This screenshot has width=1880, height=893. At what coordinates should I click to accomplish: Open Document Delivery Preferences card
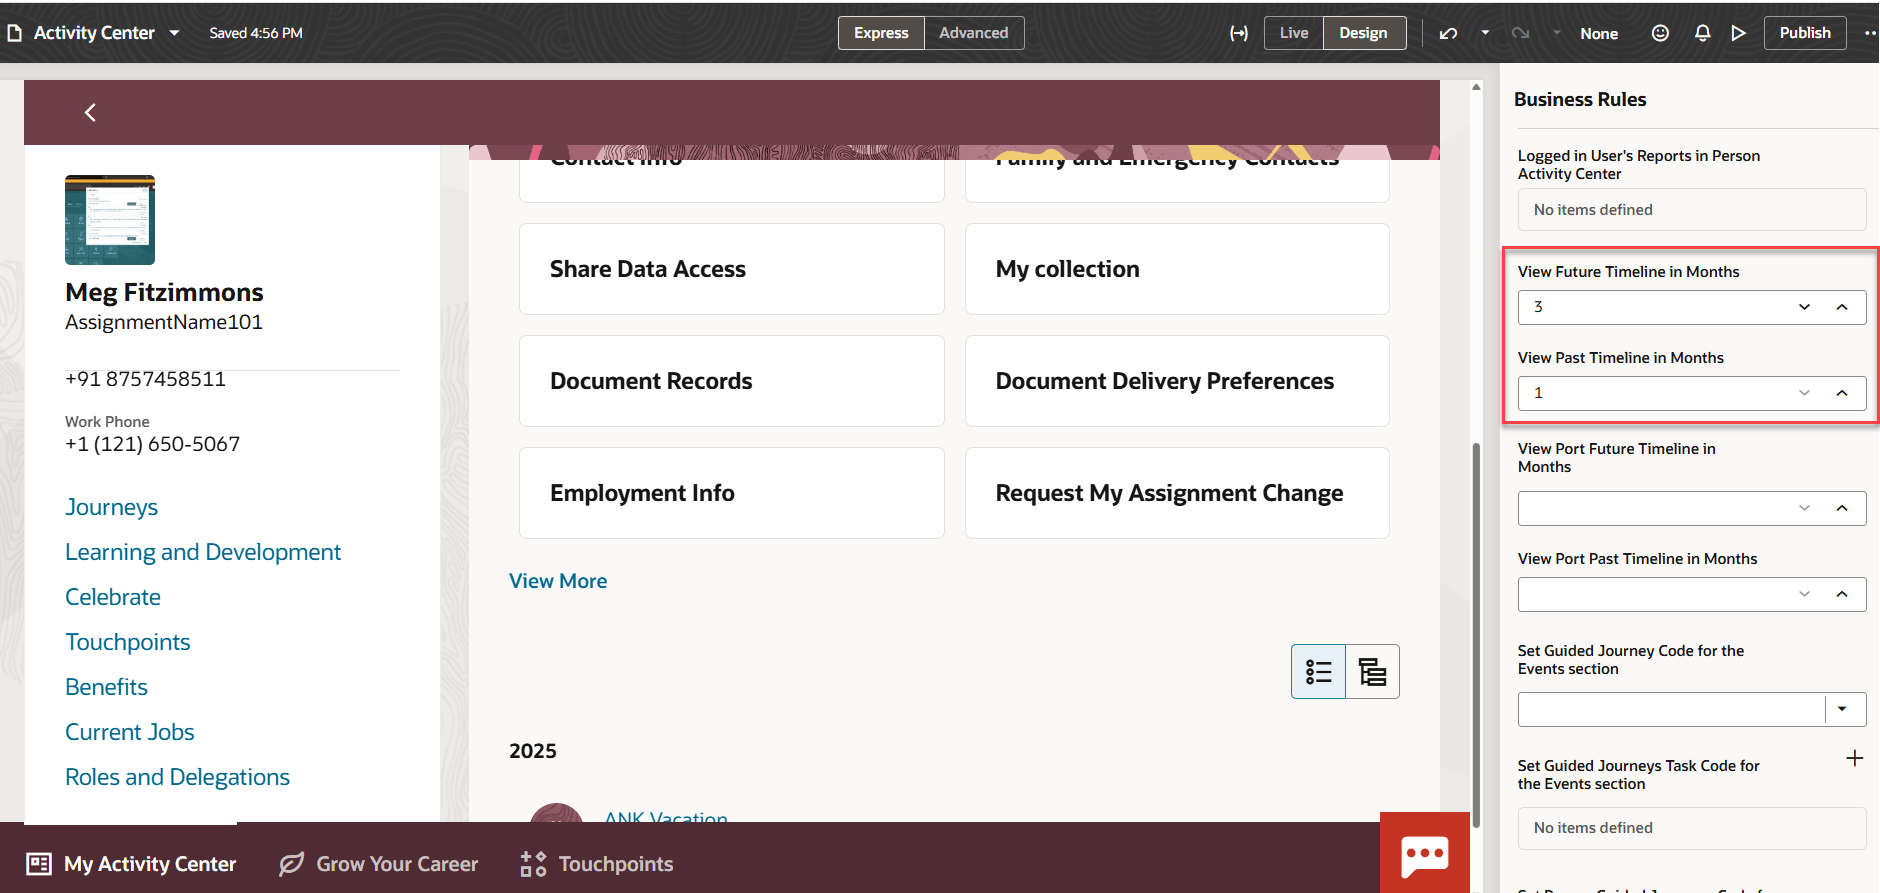[1177, 381]
